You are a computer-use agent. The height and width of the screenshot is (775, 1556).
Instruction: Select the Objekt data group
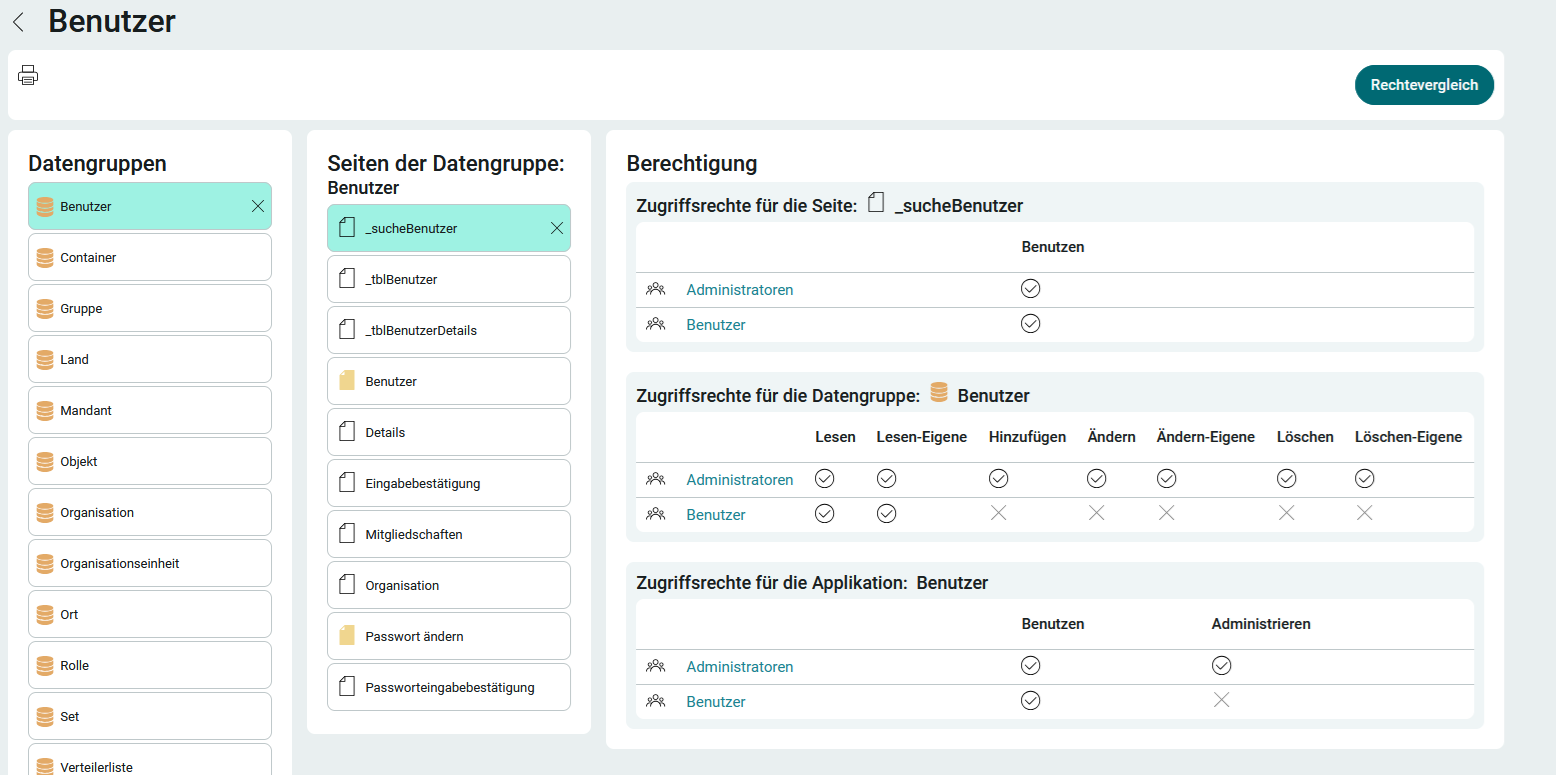click(150, 461)
